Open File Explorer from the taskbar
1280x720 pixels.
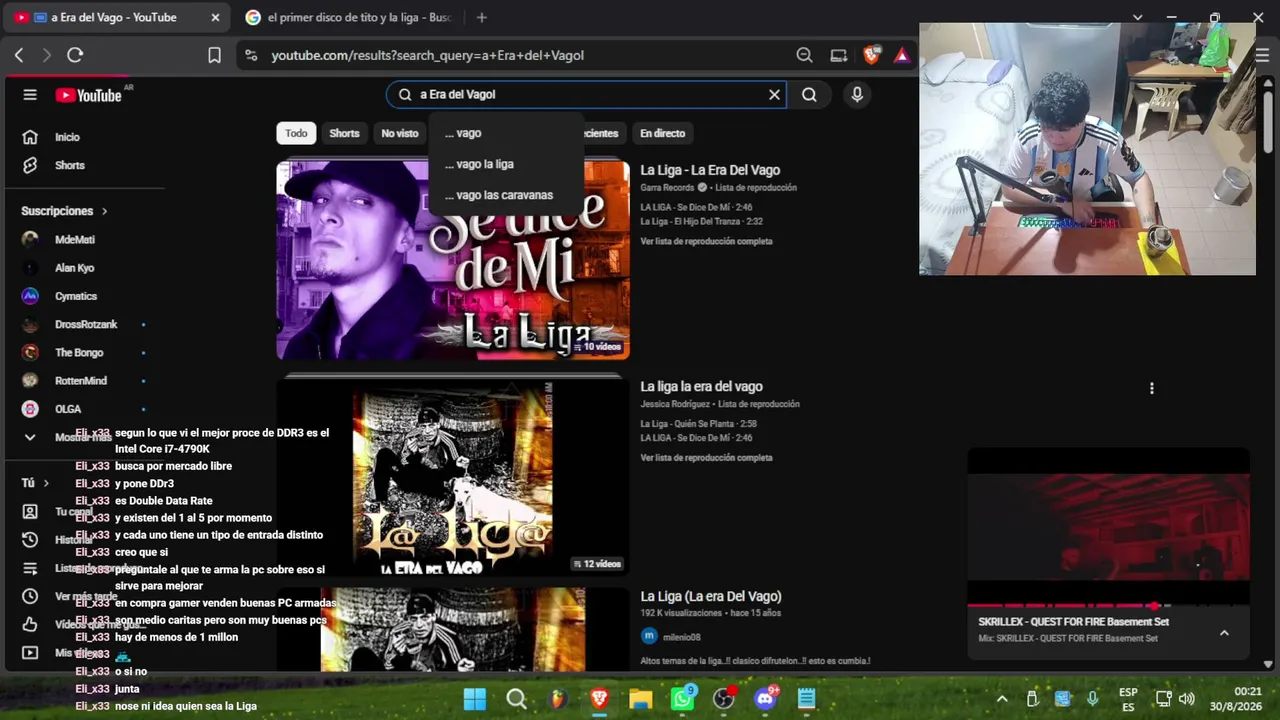coord(641,698)
